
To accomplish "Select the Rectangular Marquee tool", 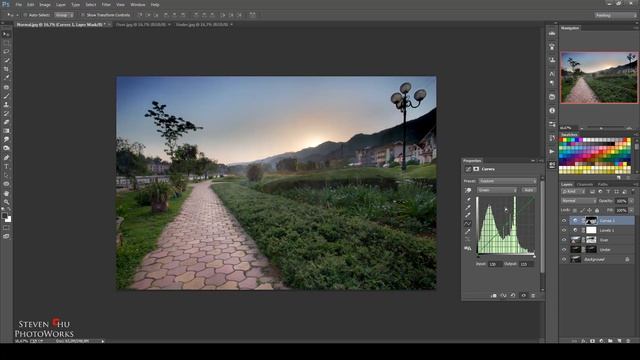I will click(6, 43).
